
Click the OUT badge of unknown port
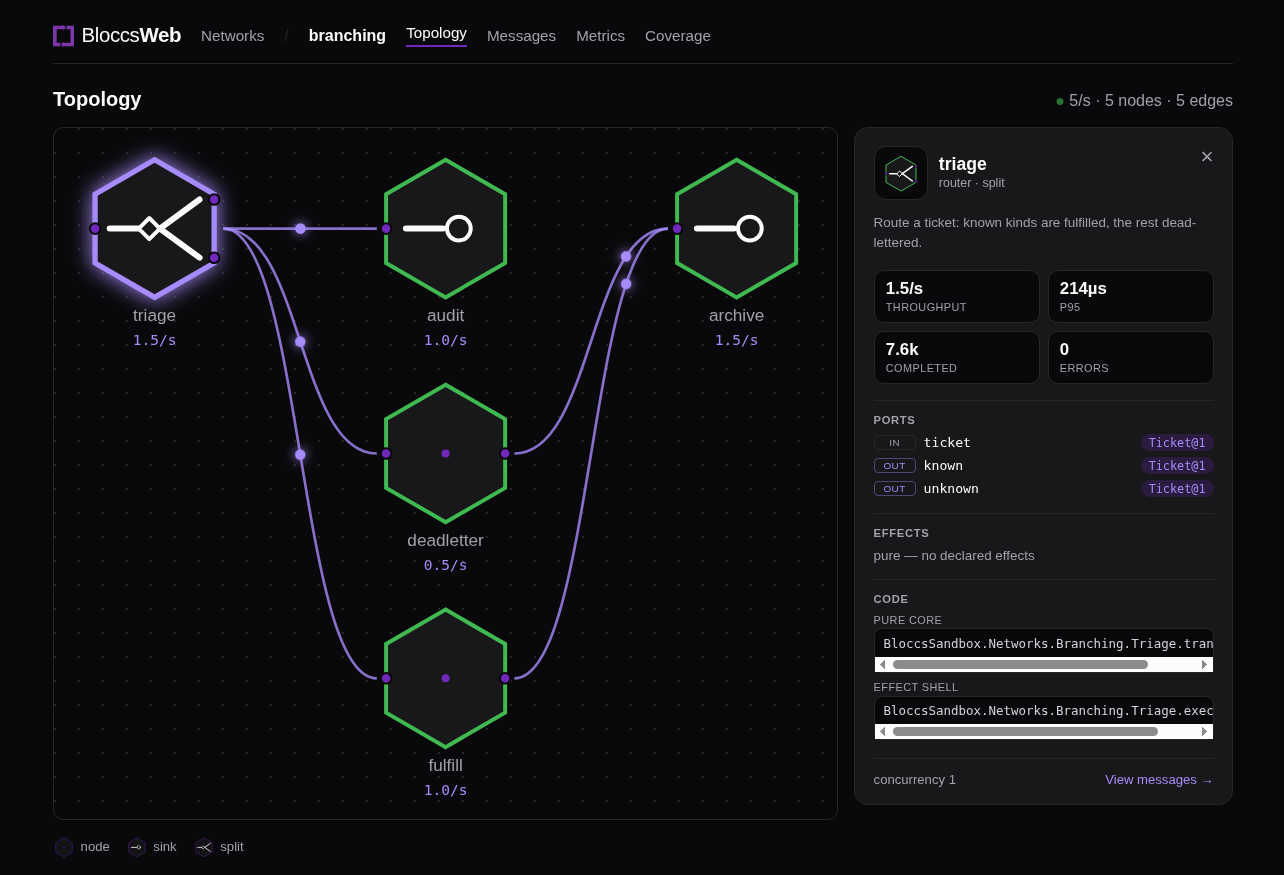(x=895, y=489)
